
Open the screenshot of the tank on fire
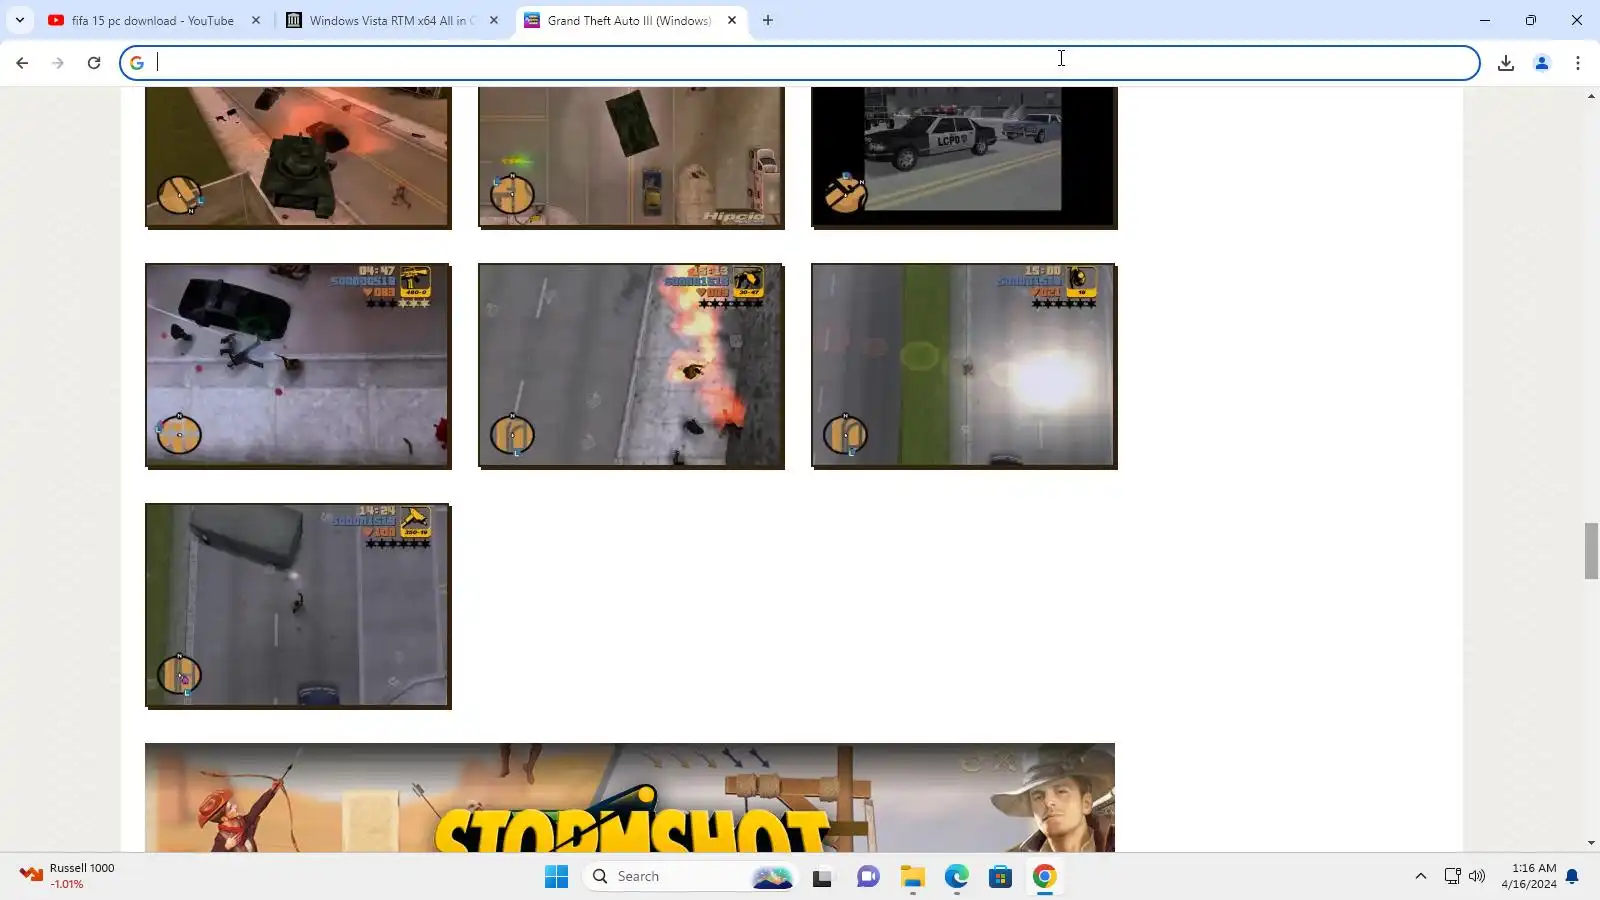298,157
